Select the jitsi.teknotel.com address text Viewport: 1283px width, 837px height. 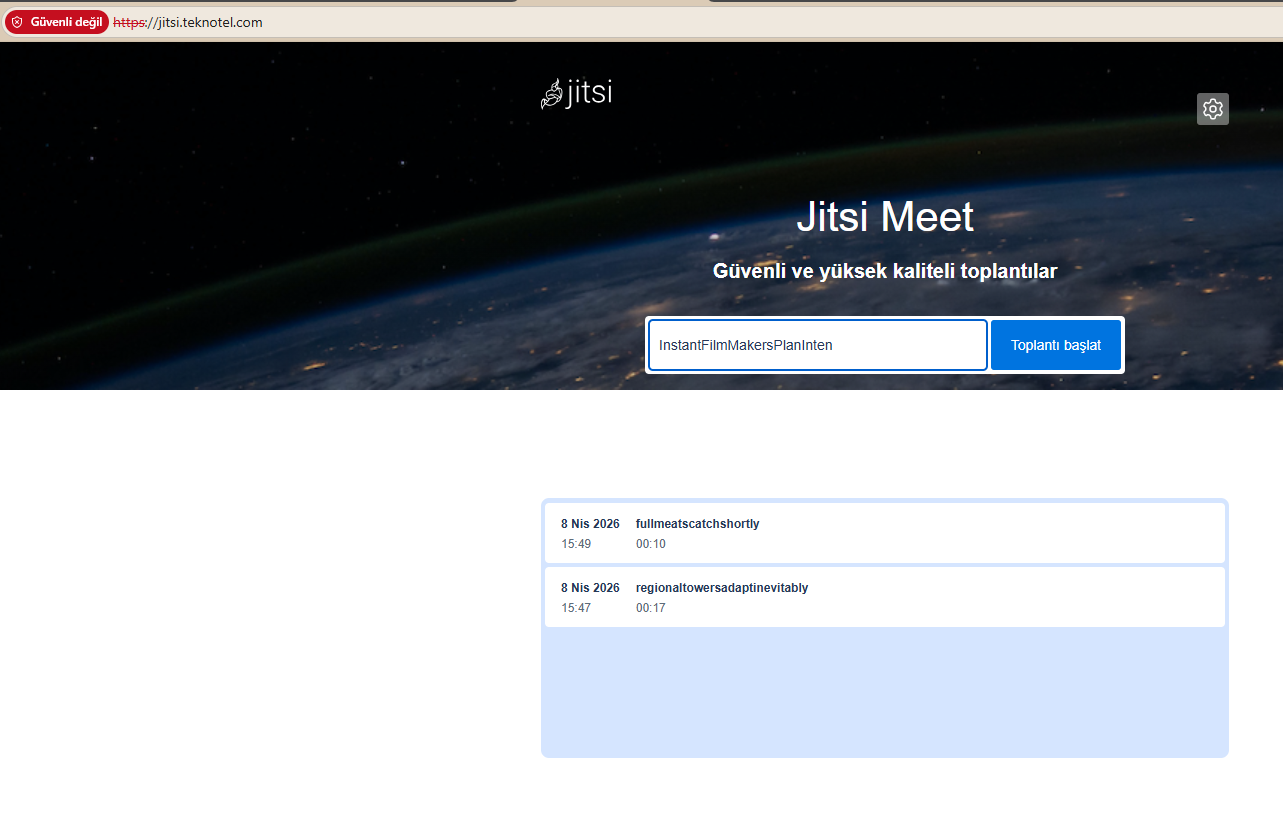tap(204, 22)
